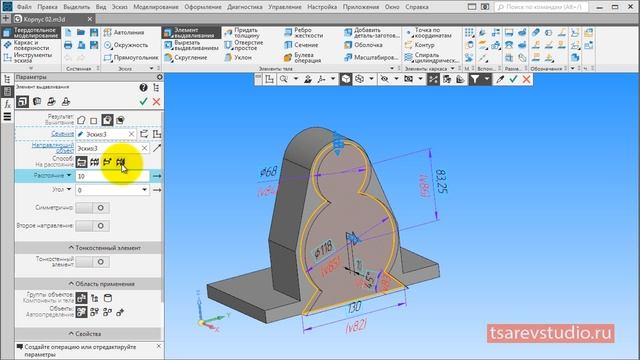Open the hide-objects eye dropdown arrow

[x=396, y=79]
